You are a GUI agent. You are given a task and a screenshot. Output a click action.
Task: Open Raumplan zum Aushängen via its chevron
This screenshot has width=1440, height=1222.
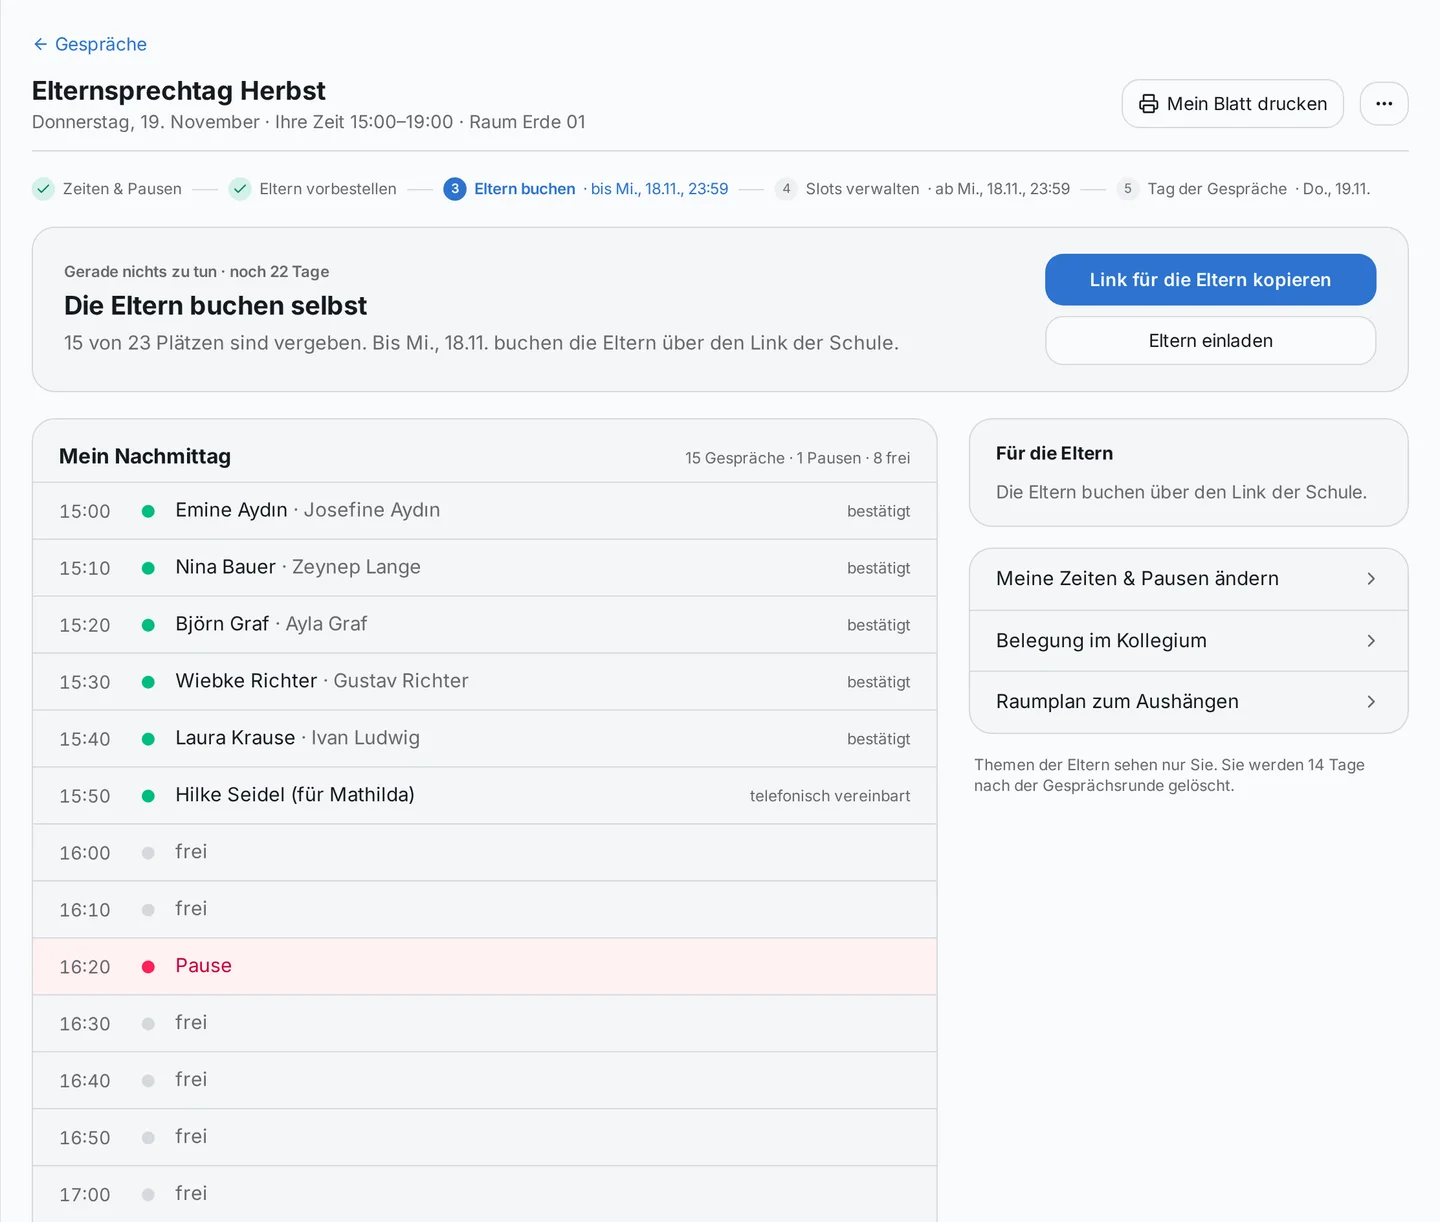click(1371, 702)
